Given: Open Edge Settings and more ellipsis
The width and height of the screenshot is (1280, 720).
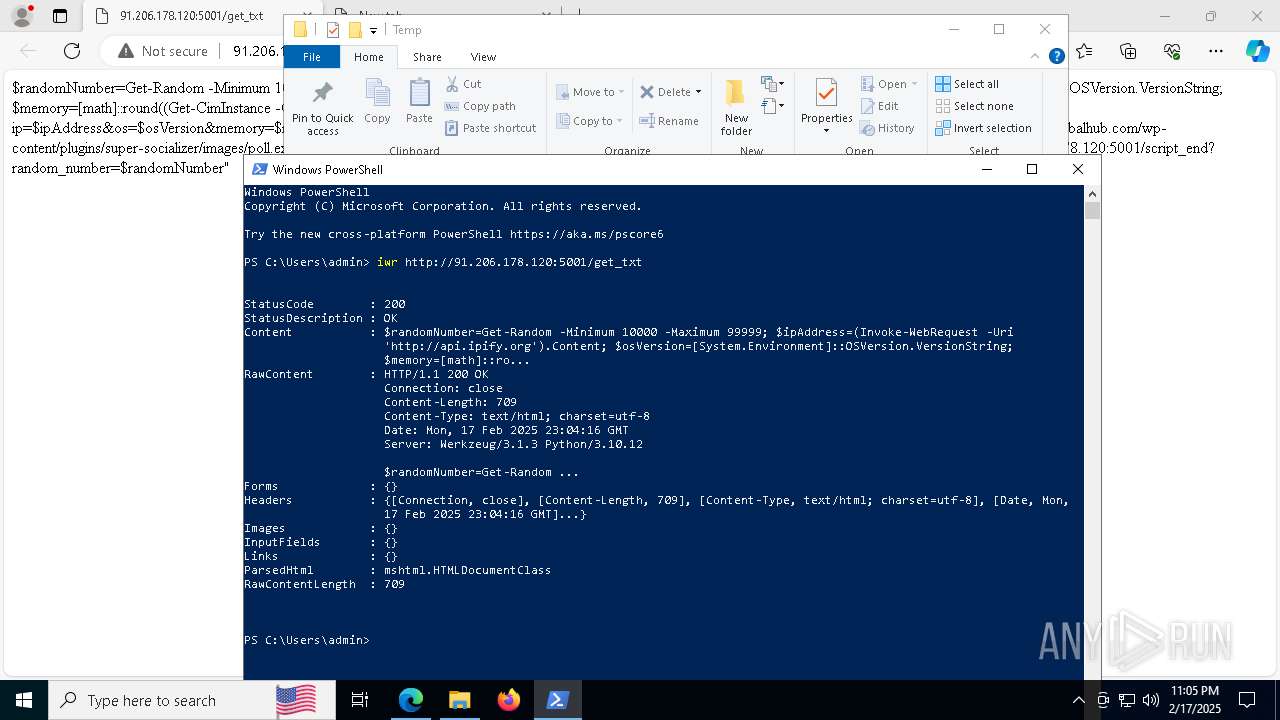Looking at the screenshot, I should point(1216,51).
